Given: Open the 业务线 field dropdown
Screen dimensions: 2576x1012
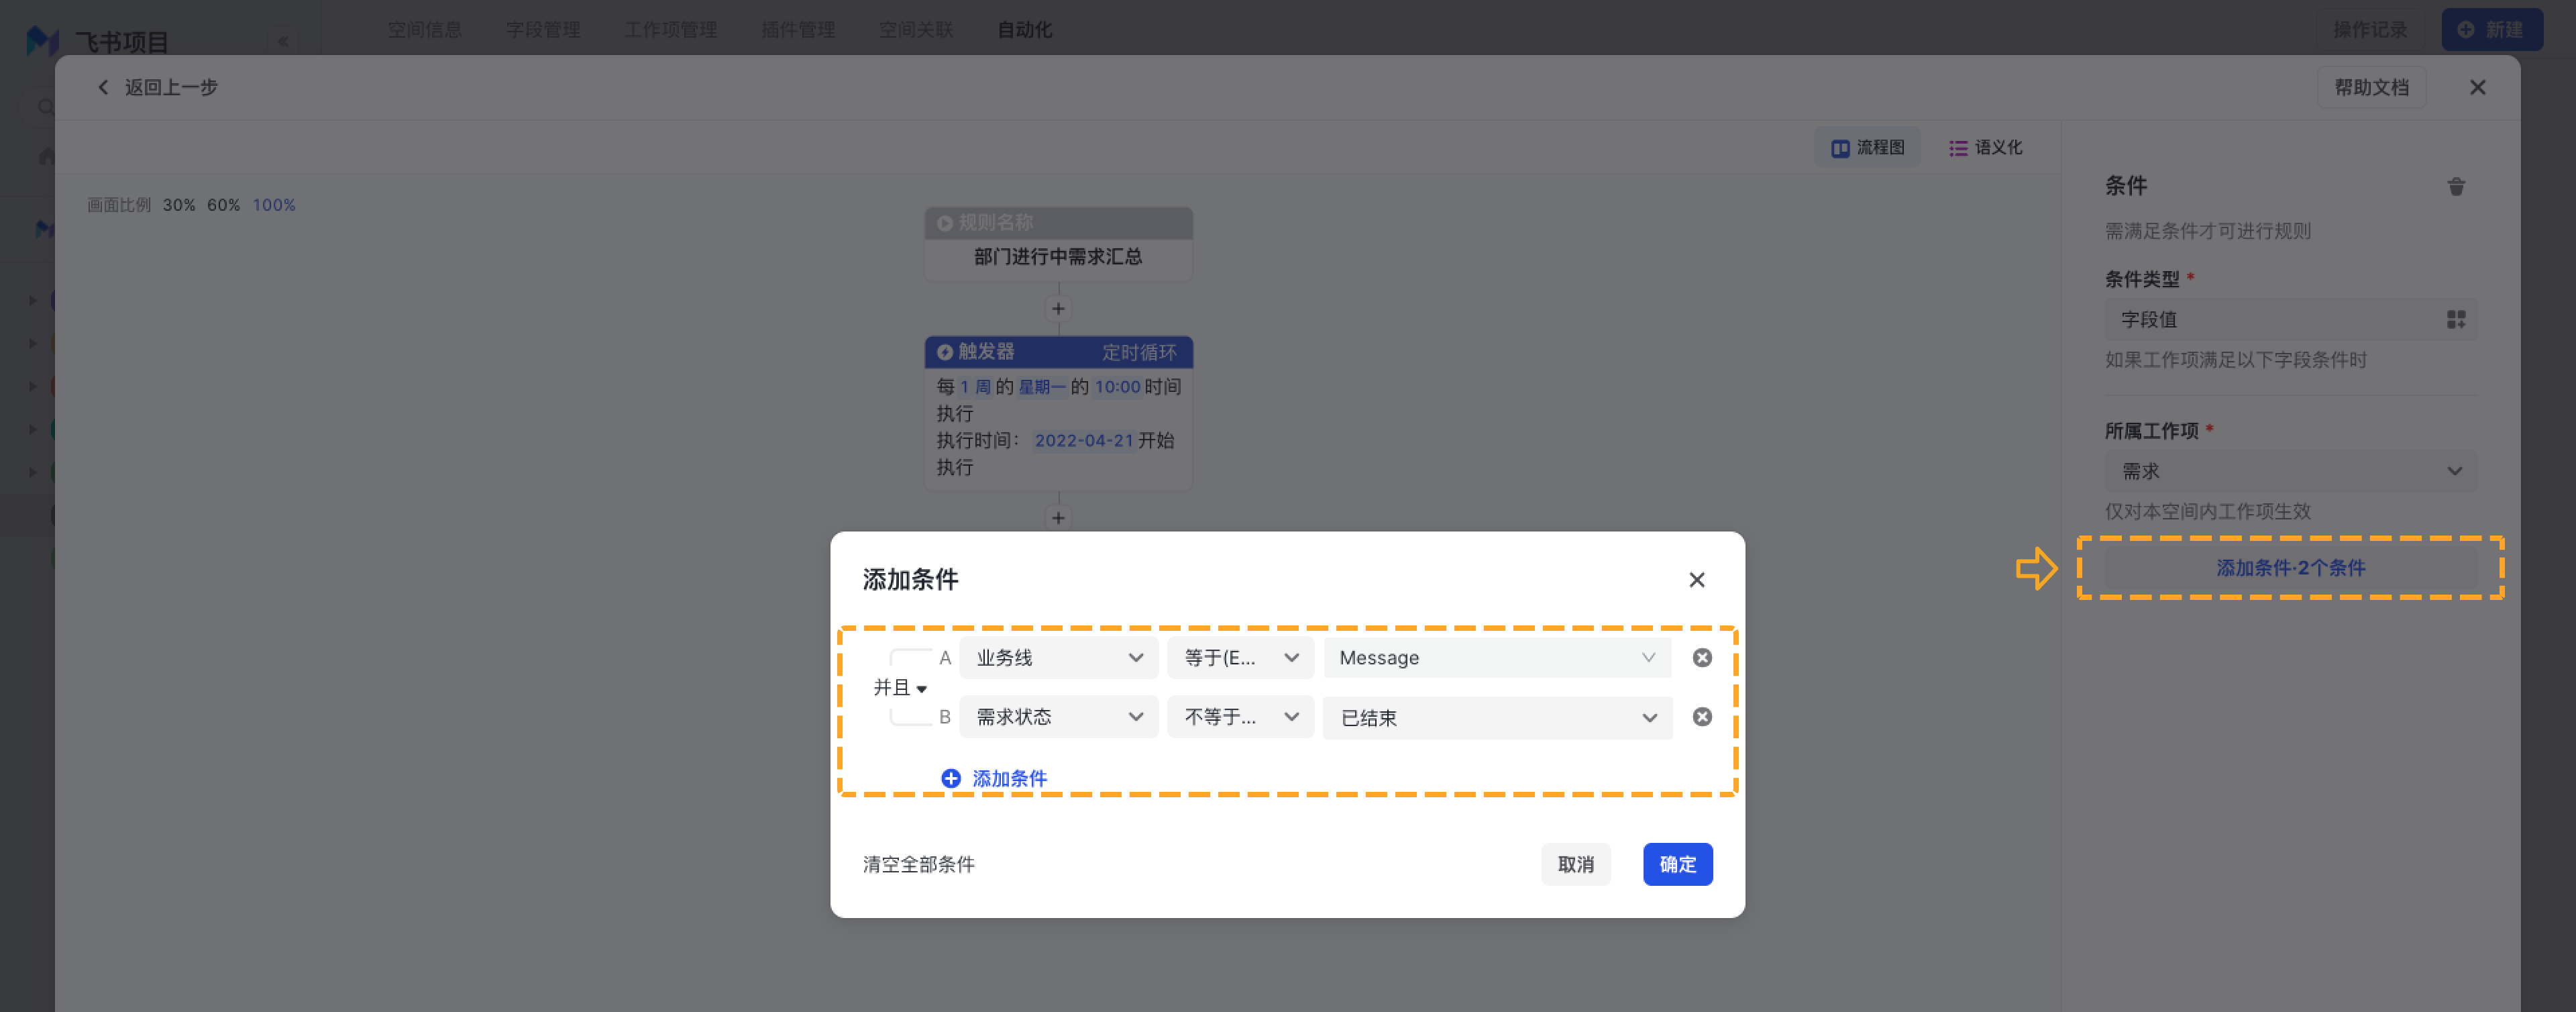Looking at the screenshot, I should [1058, 657].
